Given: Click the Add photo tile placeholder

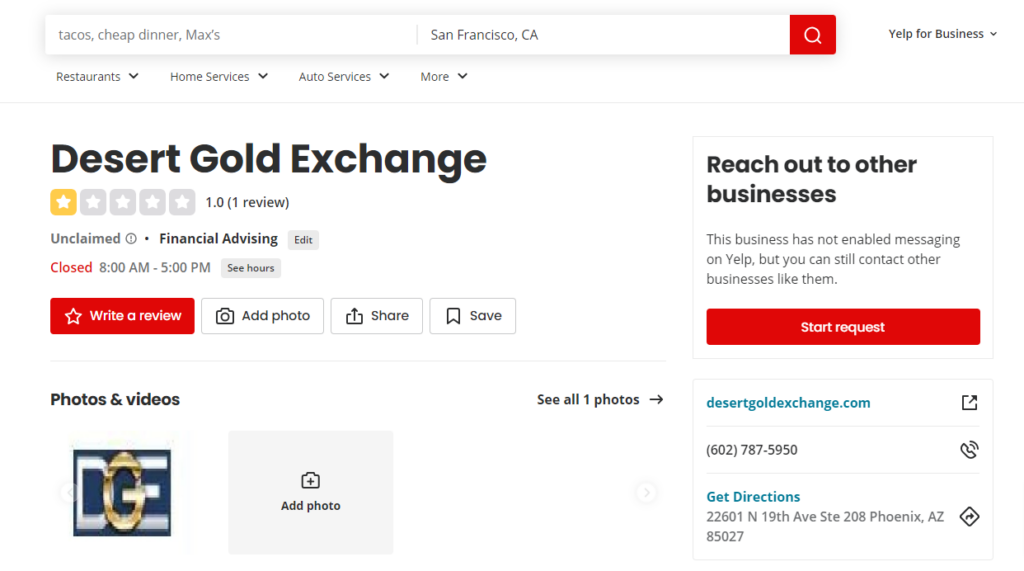Looking at the screenshot, I should tap(311, 493).
